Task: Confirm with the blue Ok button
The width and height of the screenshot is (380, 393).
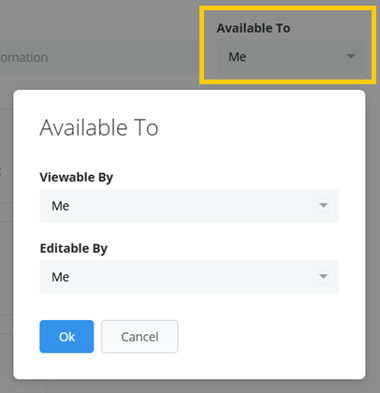Action: point(67,336)
